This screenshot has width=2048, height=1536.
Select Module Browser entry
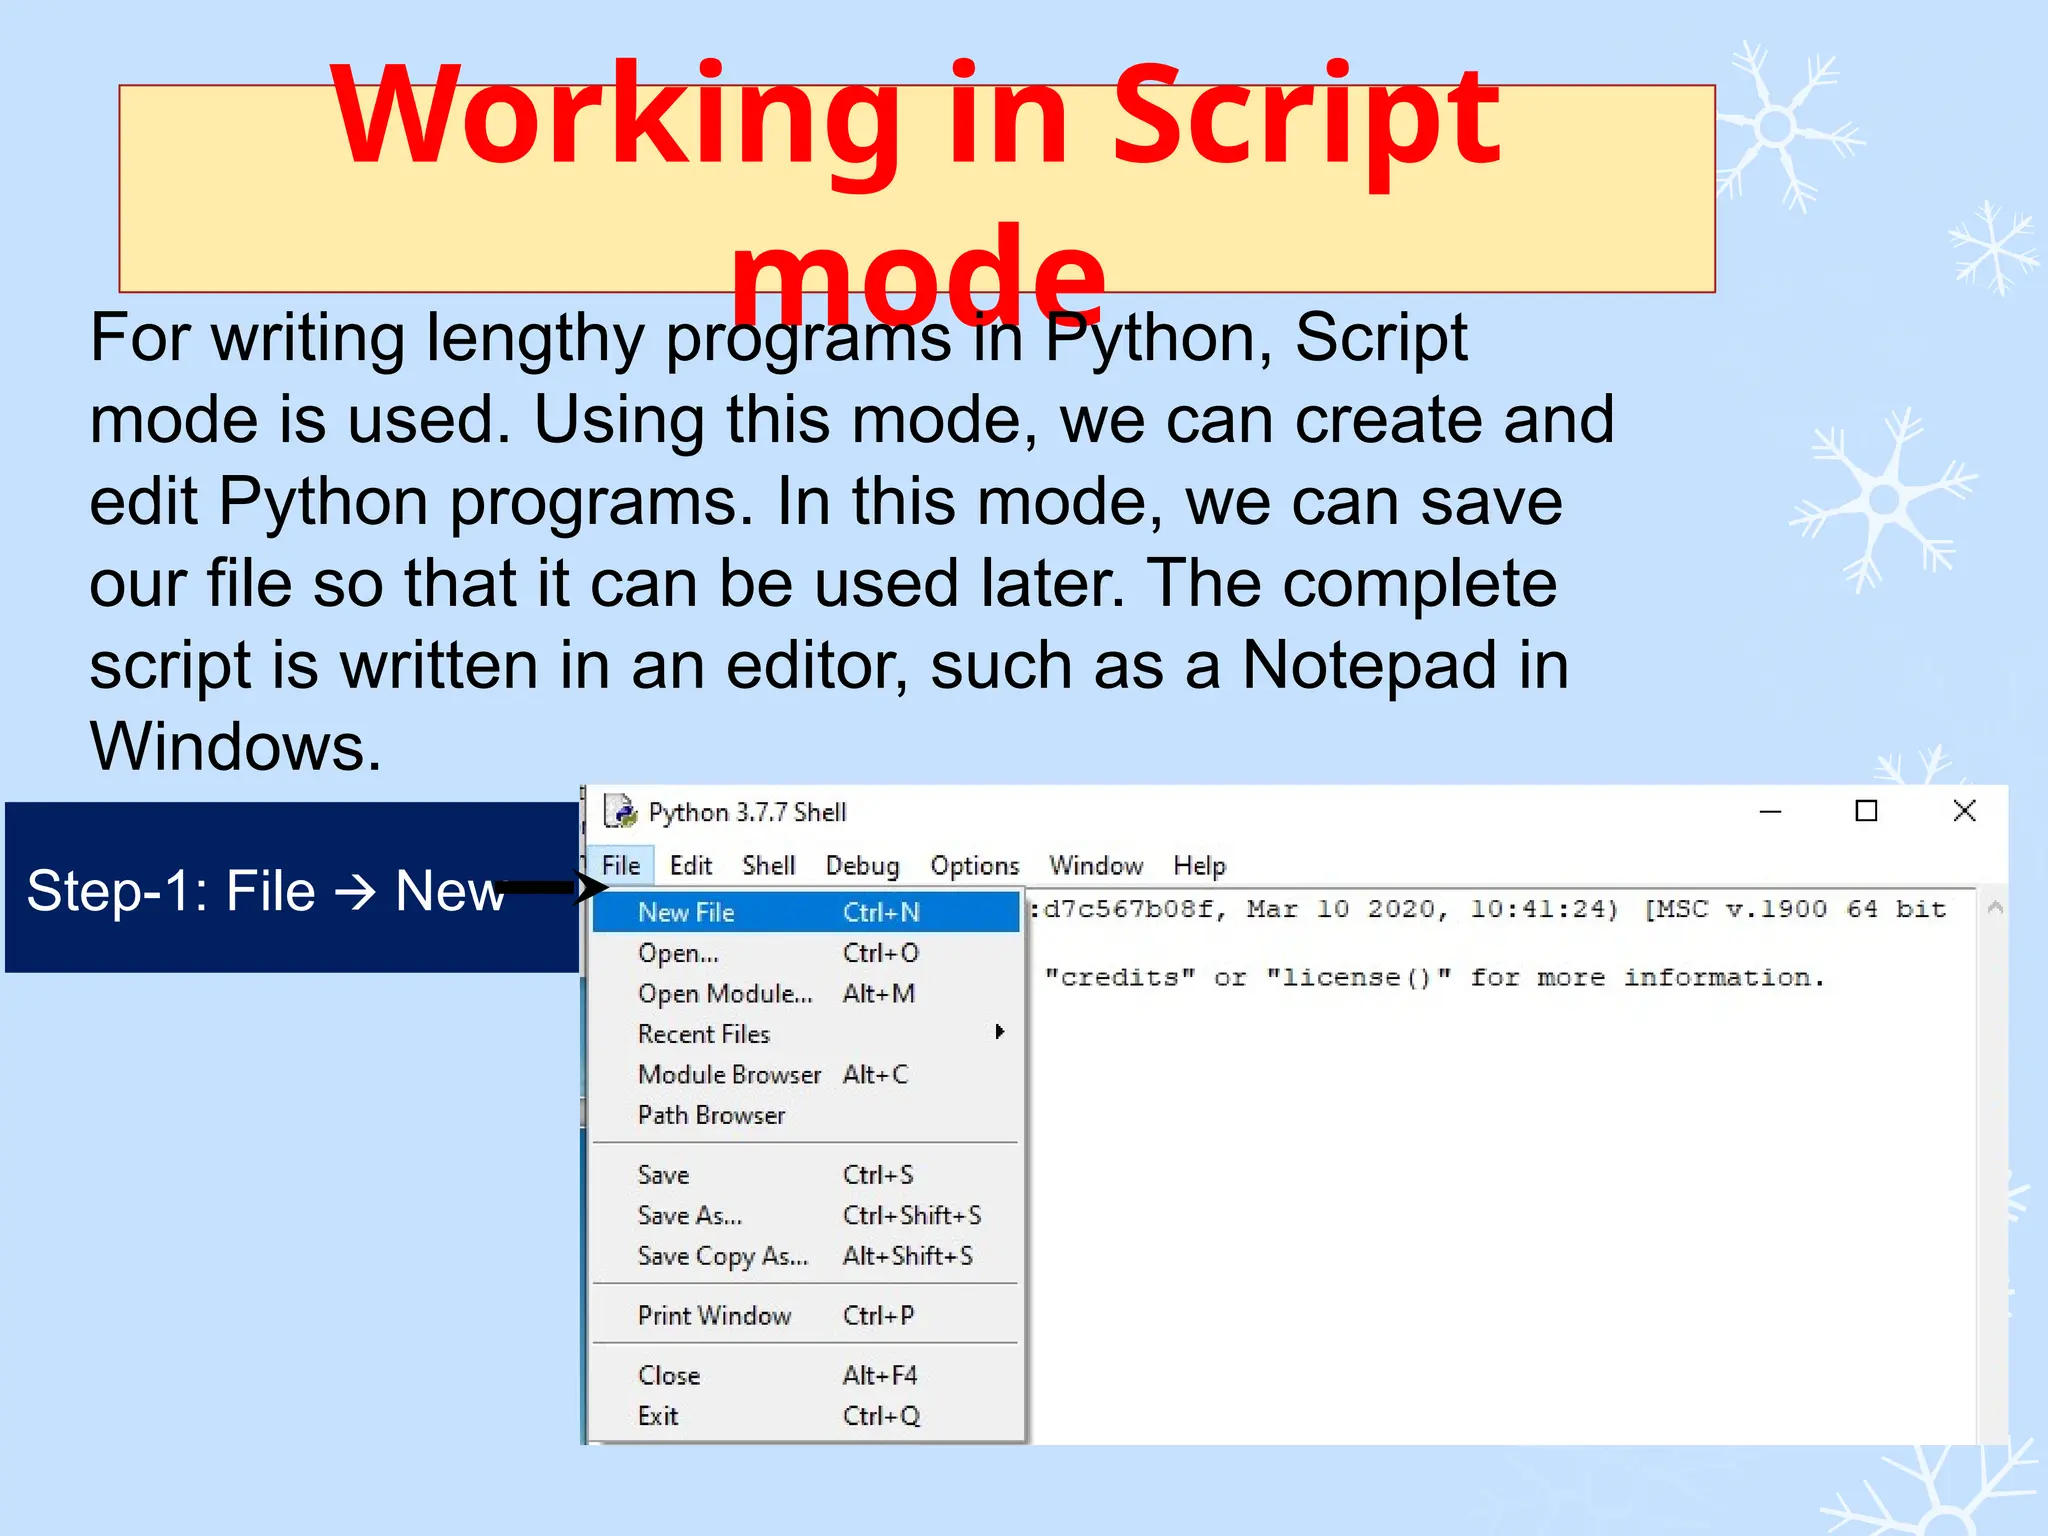[806, 1074]
